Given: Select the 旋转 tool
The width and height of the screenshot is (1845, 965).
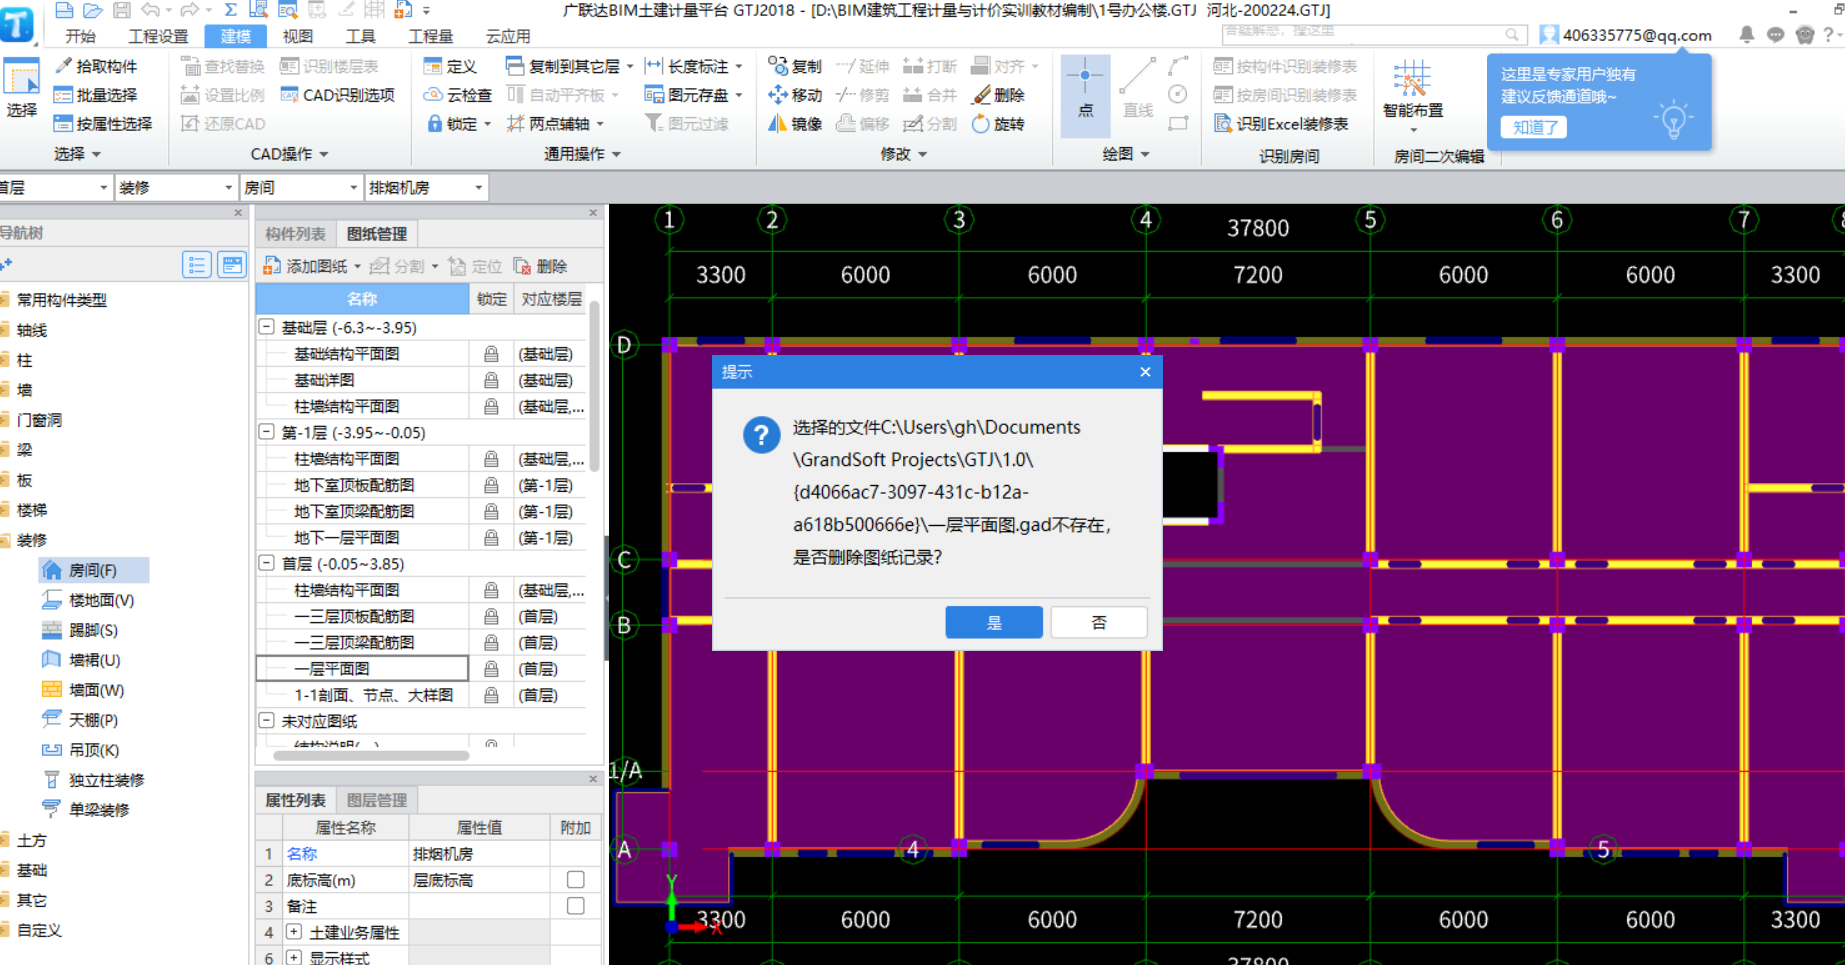Looking at the screenshot, I should [x=999, y=124].
